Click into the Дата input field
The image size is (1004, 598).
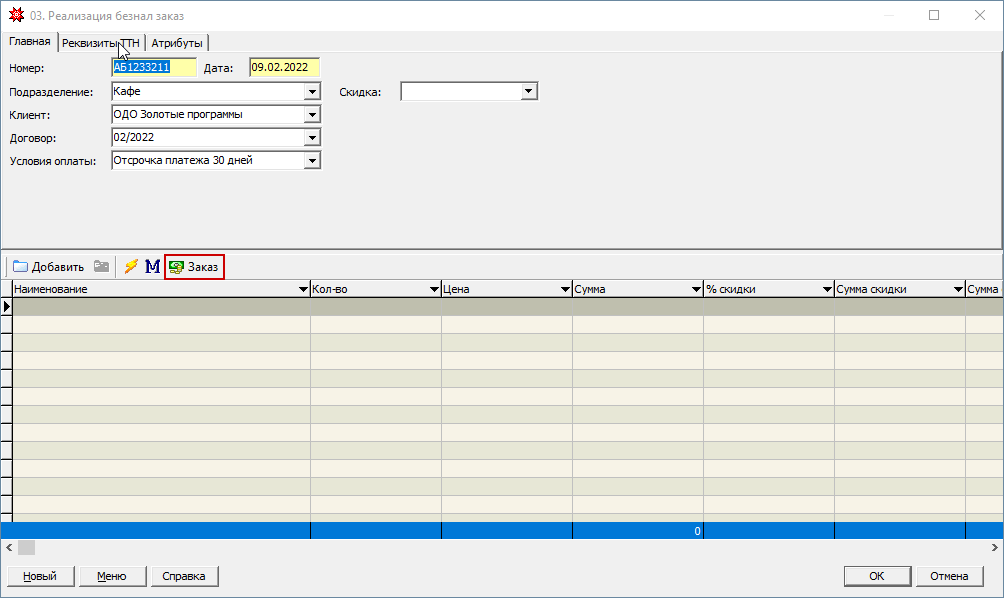(x=284, y=68)
